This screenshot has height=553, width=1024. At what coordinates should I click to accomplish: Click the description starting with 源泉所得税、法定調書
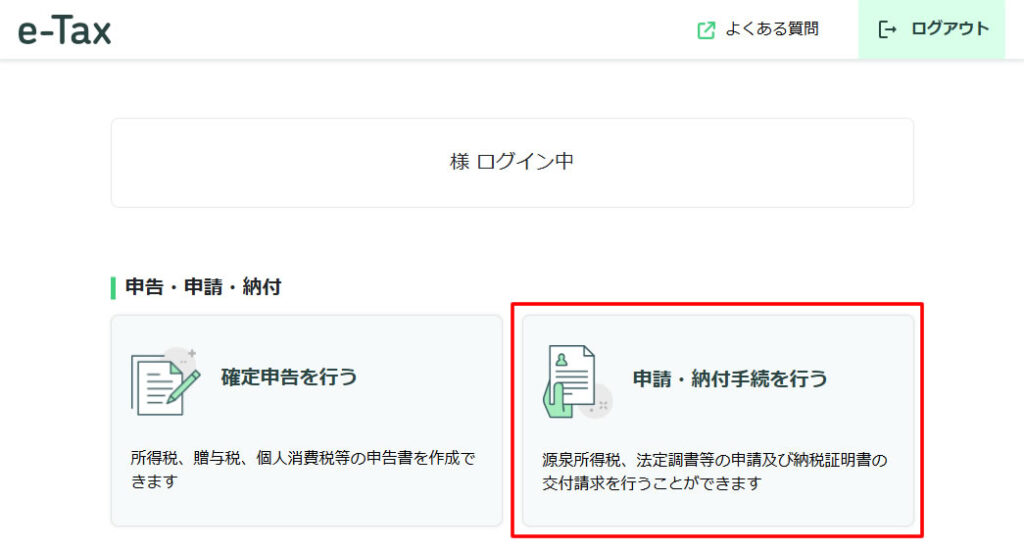(x=714, y=471)
